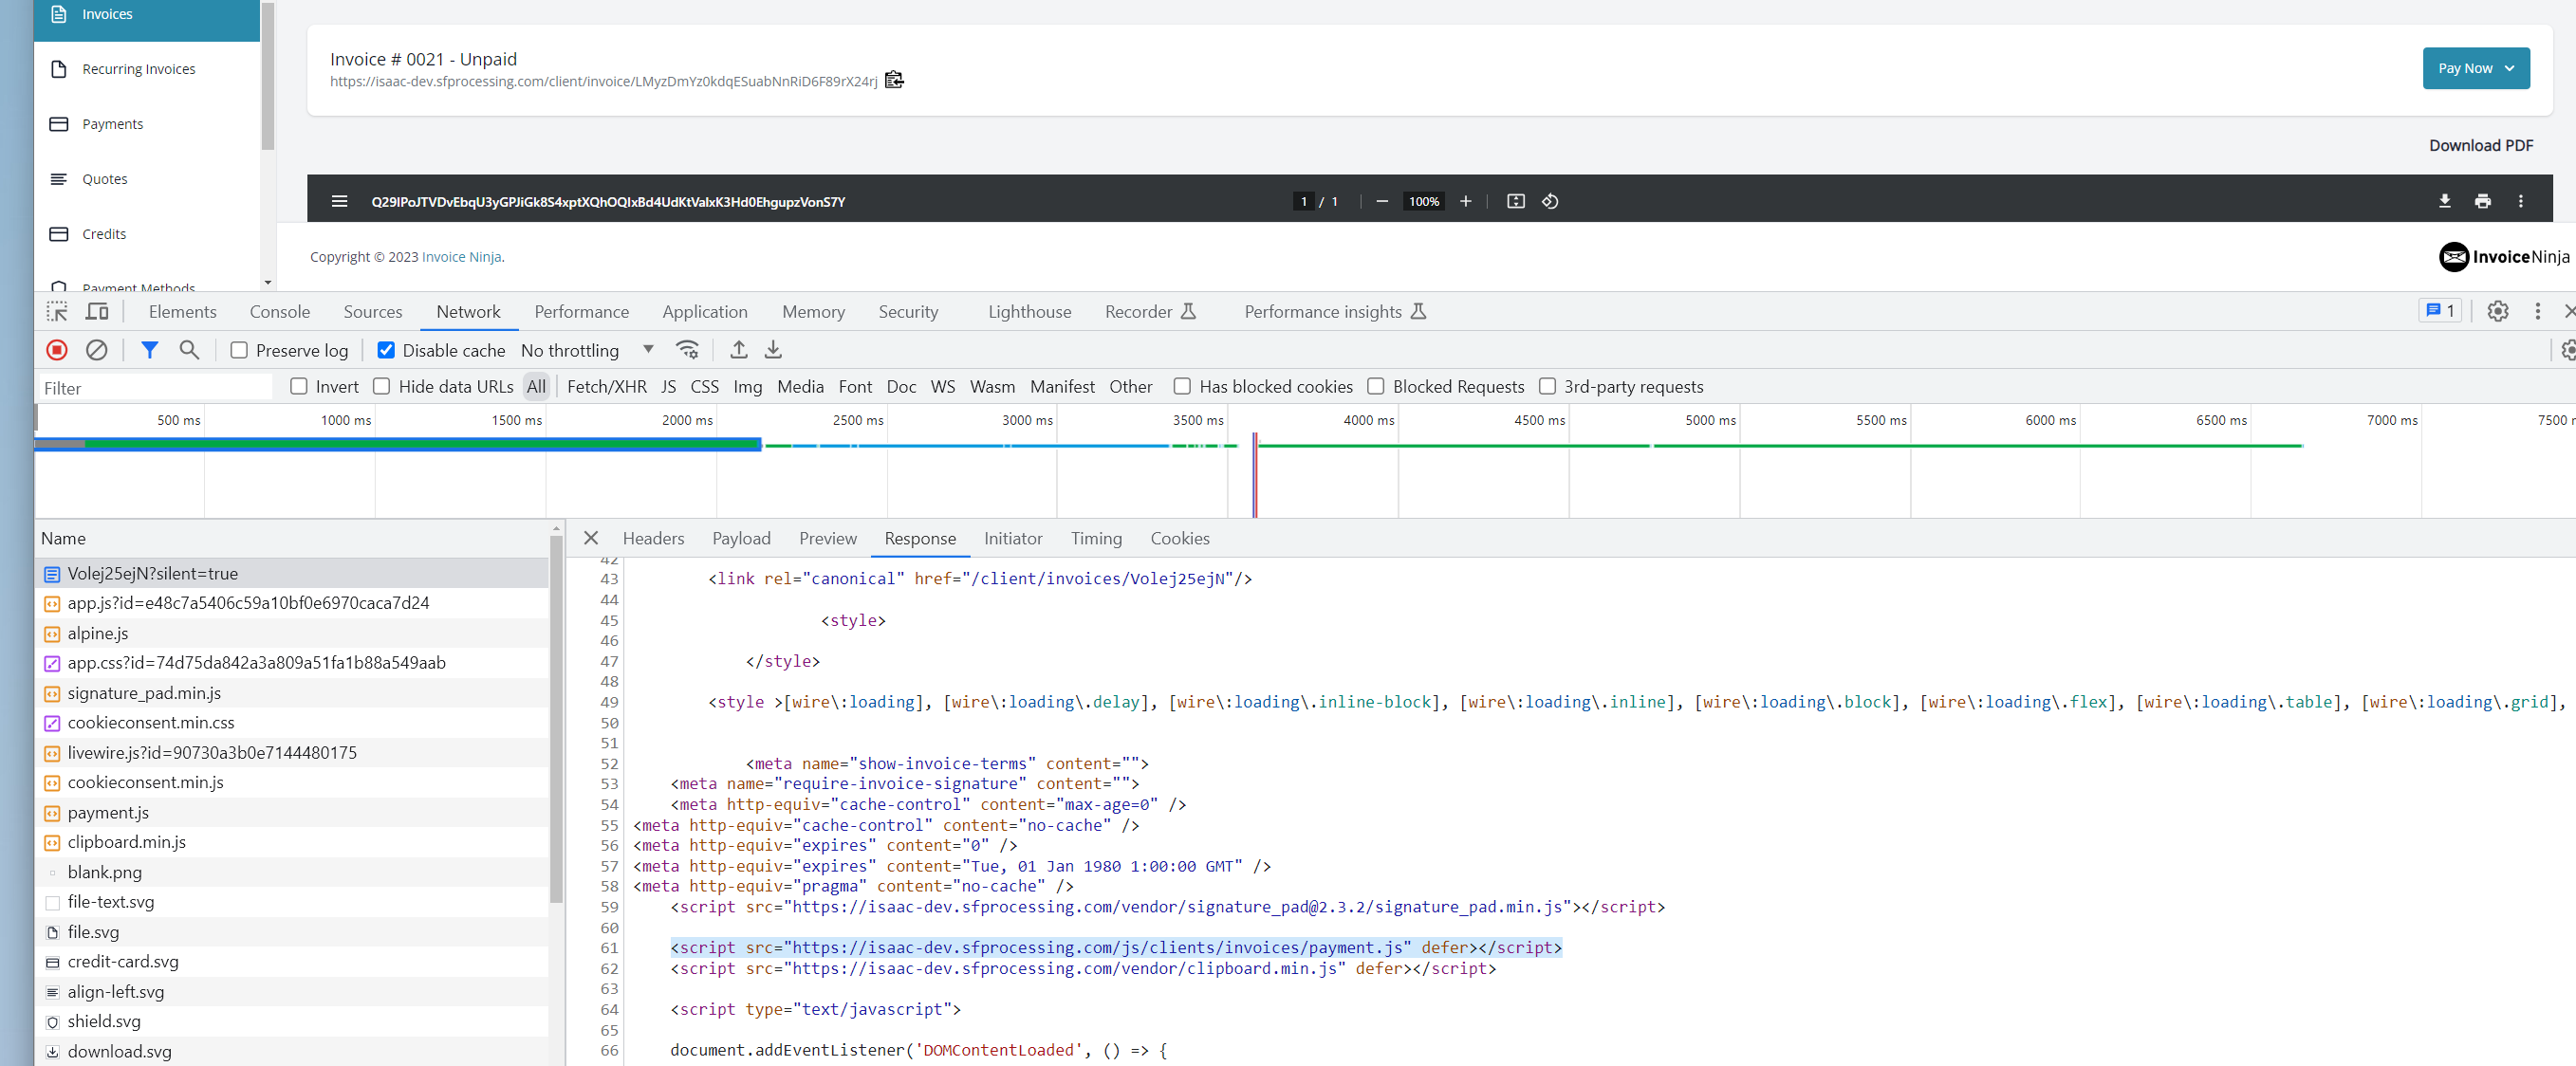Viewport: 2576px width, 1066px height.
Task: Copy the invoice link to clipboard
Action: (x=894, y=80)
